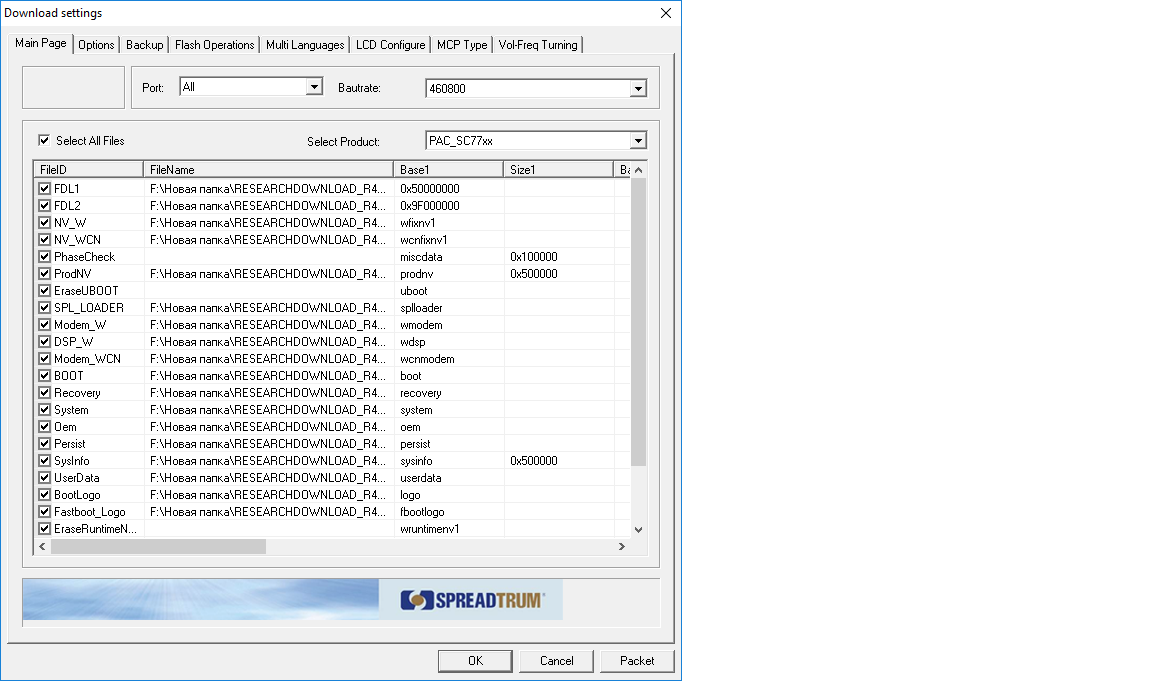Toggle the Select All Files checkbox
Viewport: 1152px width, 681px height.
point(44,141)
